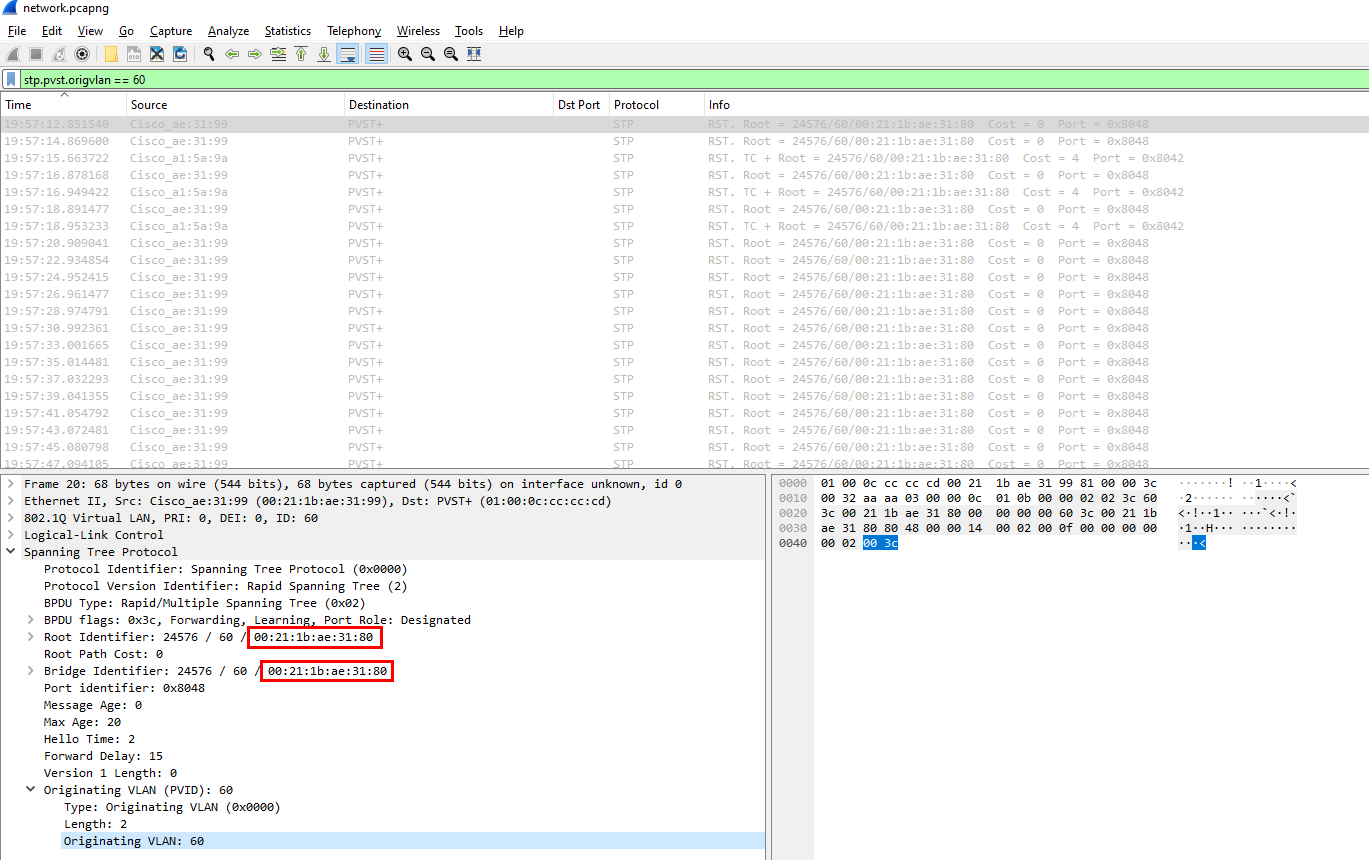
Task: Reload the capture file
Action: (180, 54)
